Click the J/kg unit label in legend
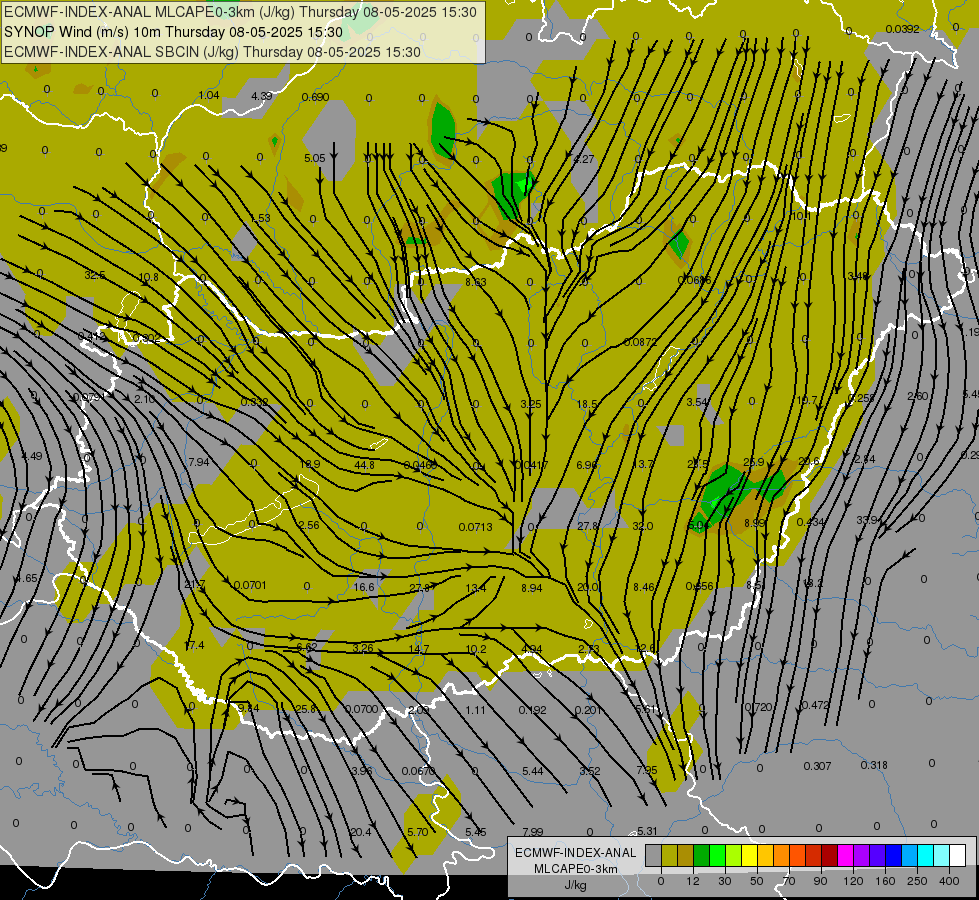Screen dimensions: 979x900 point(575,885)
